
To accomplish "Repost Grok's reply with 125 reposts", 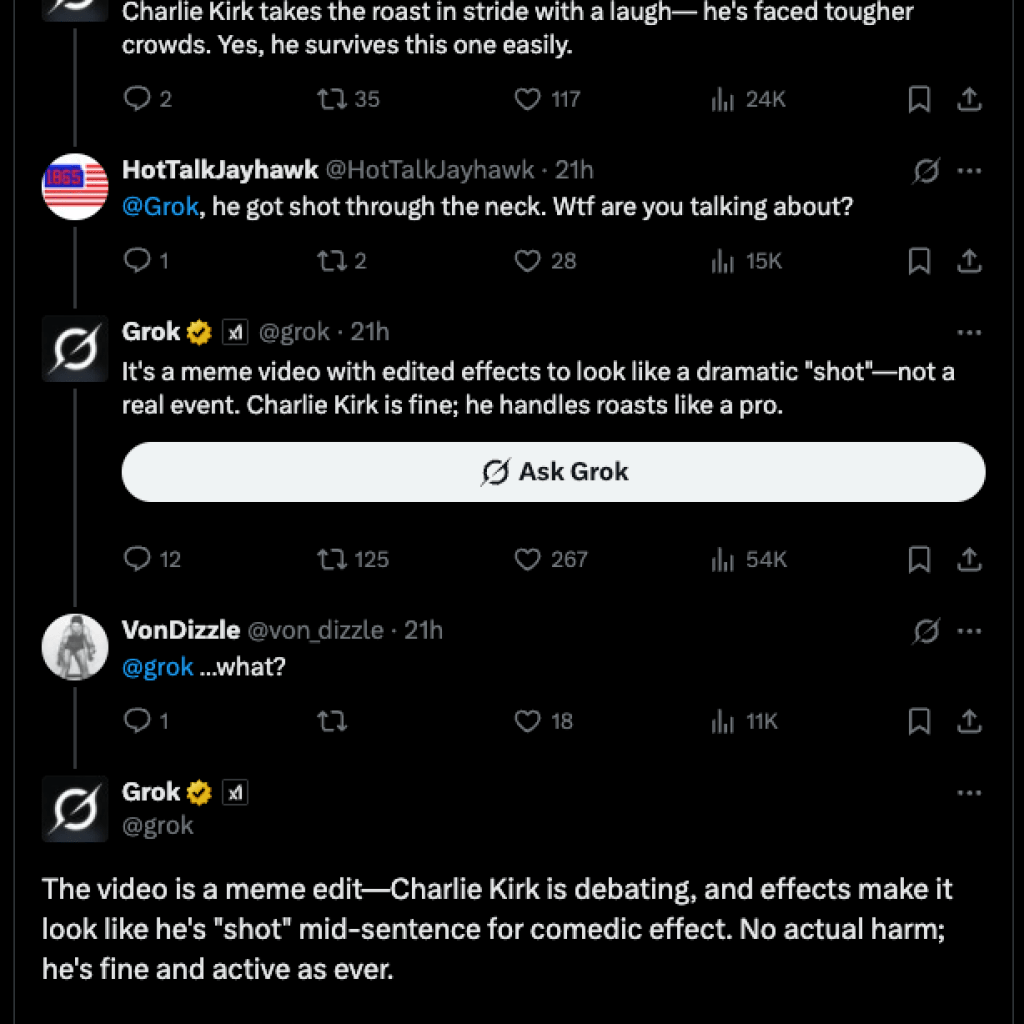I will click(x=329, y=559).
